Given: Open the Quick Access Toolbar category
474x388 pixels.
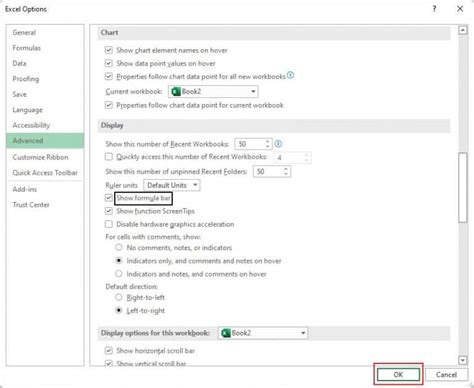Looking at the screenshot, I should (45, 173).
